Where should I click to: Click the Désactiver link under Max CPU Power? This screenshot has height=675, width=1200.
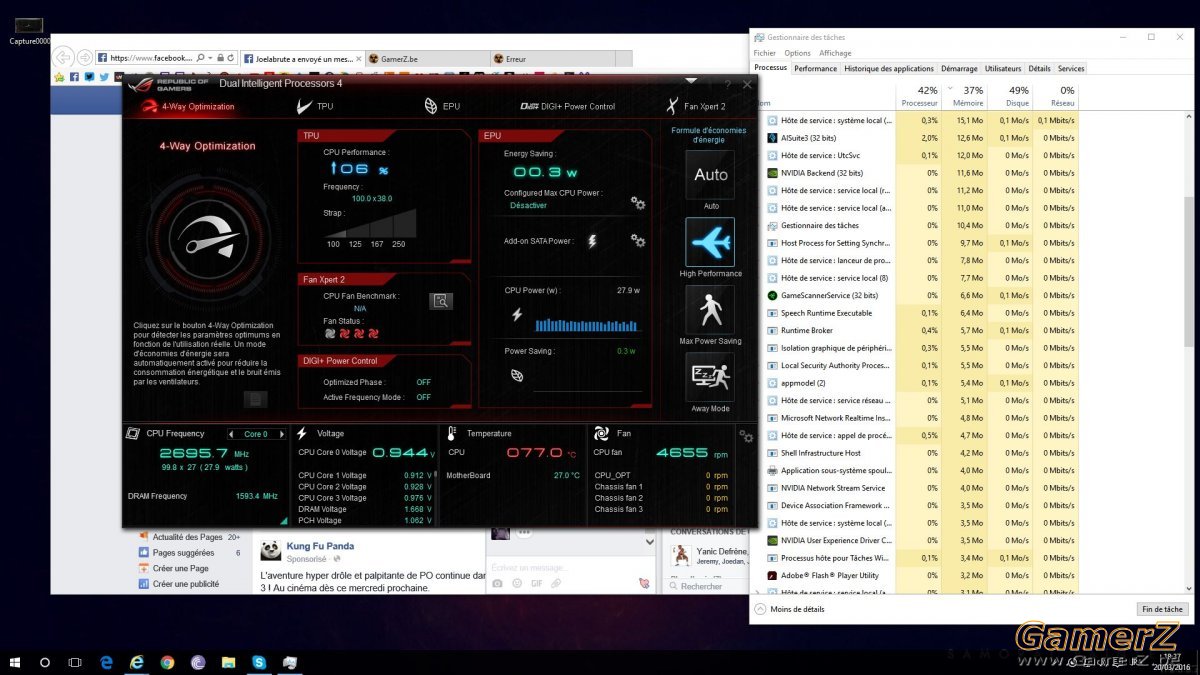[528, 205]
